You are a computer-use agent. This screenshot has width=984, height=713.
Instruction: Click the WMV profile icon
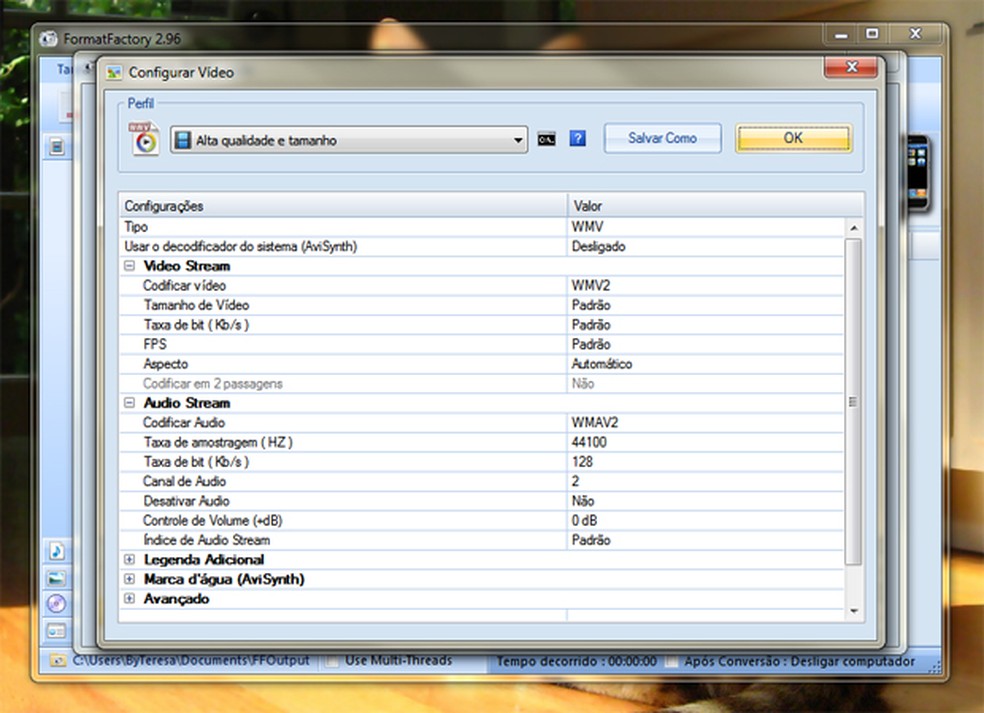144,138
